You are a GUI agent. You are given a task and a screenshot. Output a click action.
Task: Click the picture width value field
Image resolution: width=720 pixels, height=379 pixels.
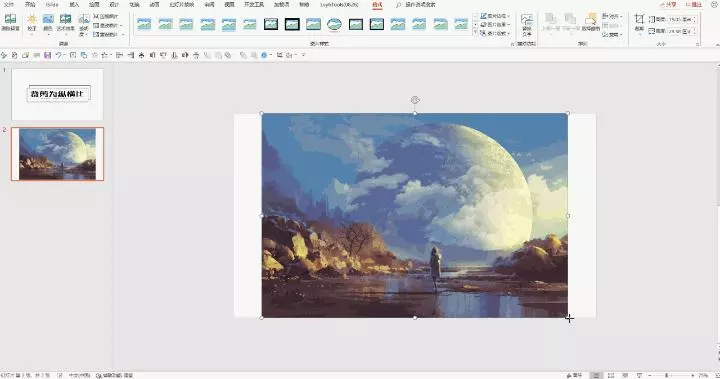pos(681,31)
